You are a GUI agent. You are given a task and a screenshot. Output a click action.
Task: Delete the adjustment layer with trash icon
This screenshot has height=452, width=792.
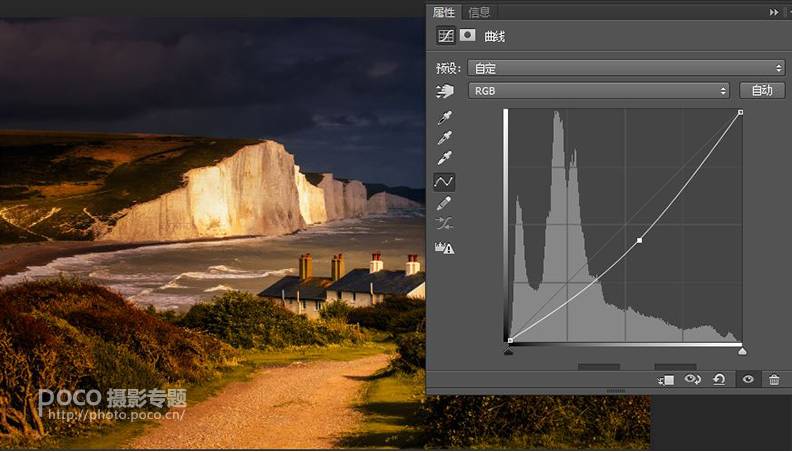coord(774,379)
